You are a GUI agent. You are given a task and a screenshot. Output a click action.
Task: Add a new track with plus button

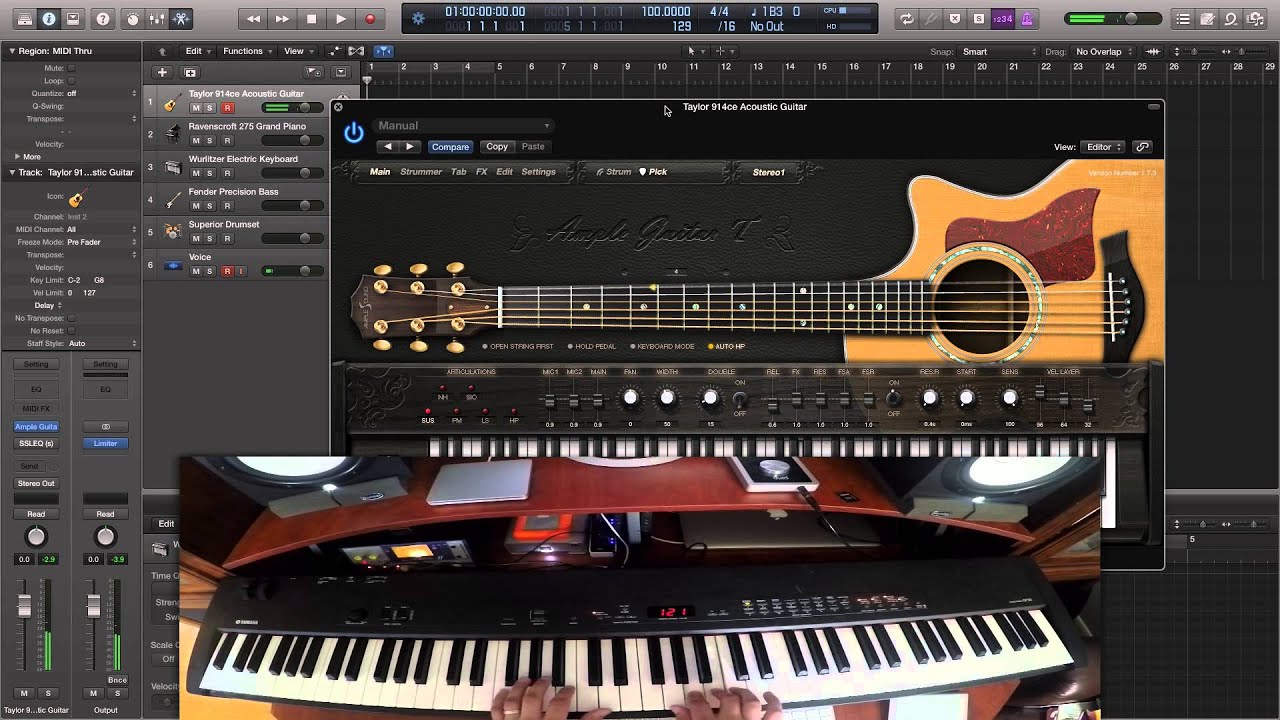pos(162,72)
